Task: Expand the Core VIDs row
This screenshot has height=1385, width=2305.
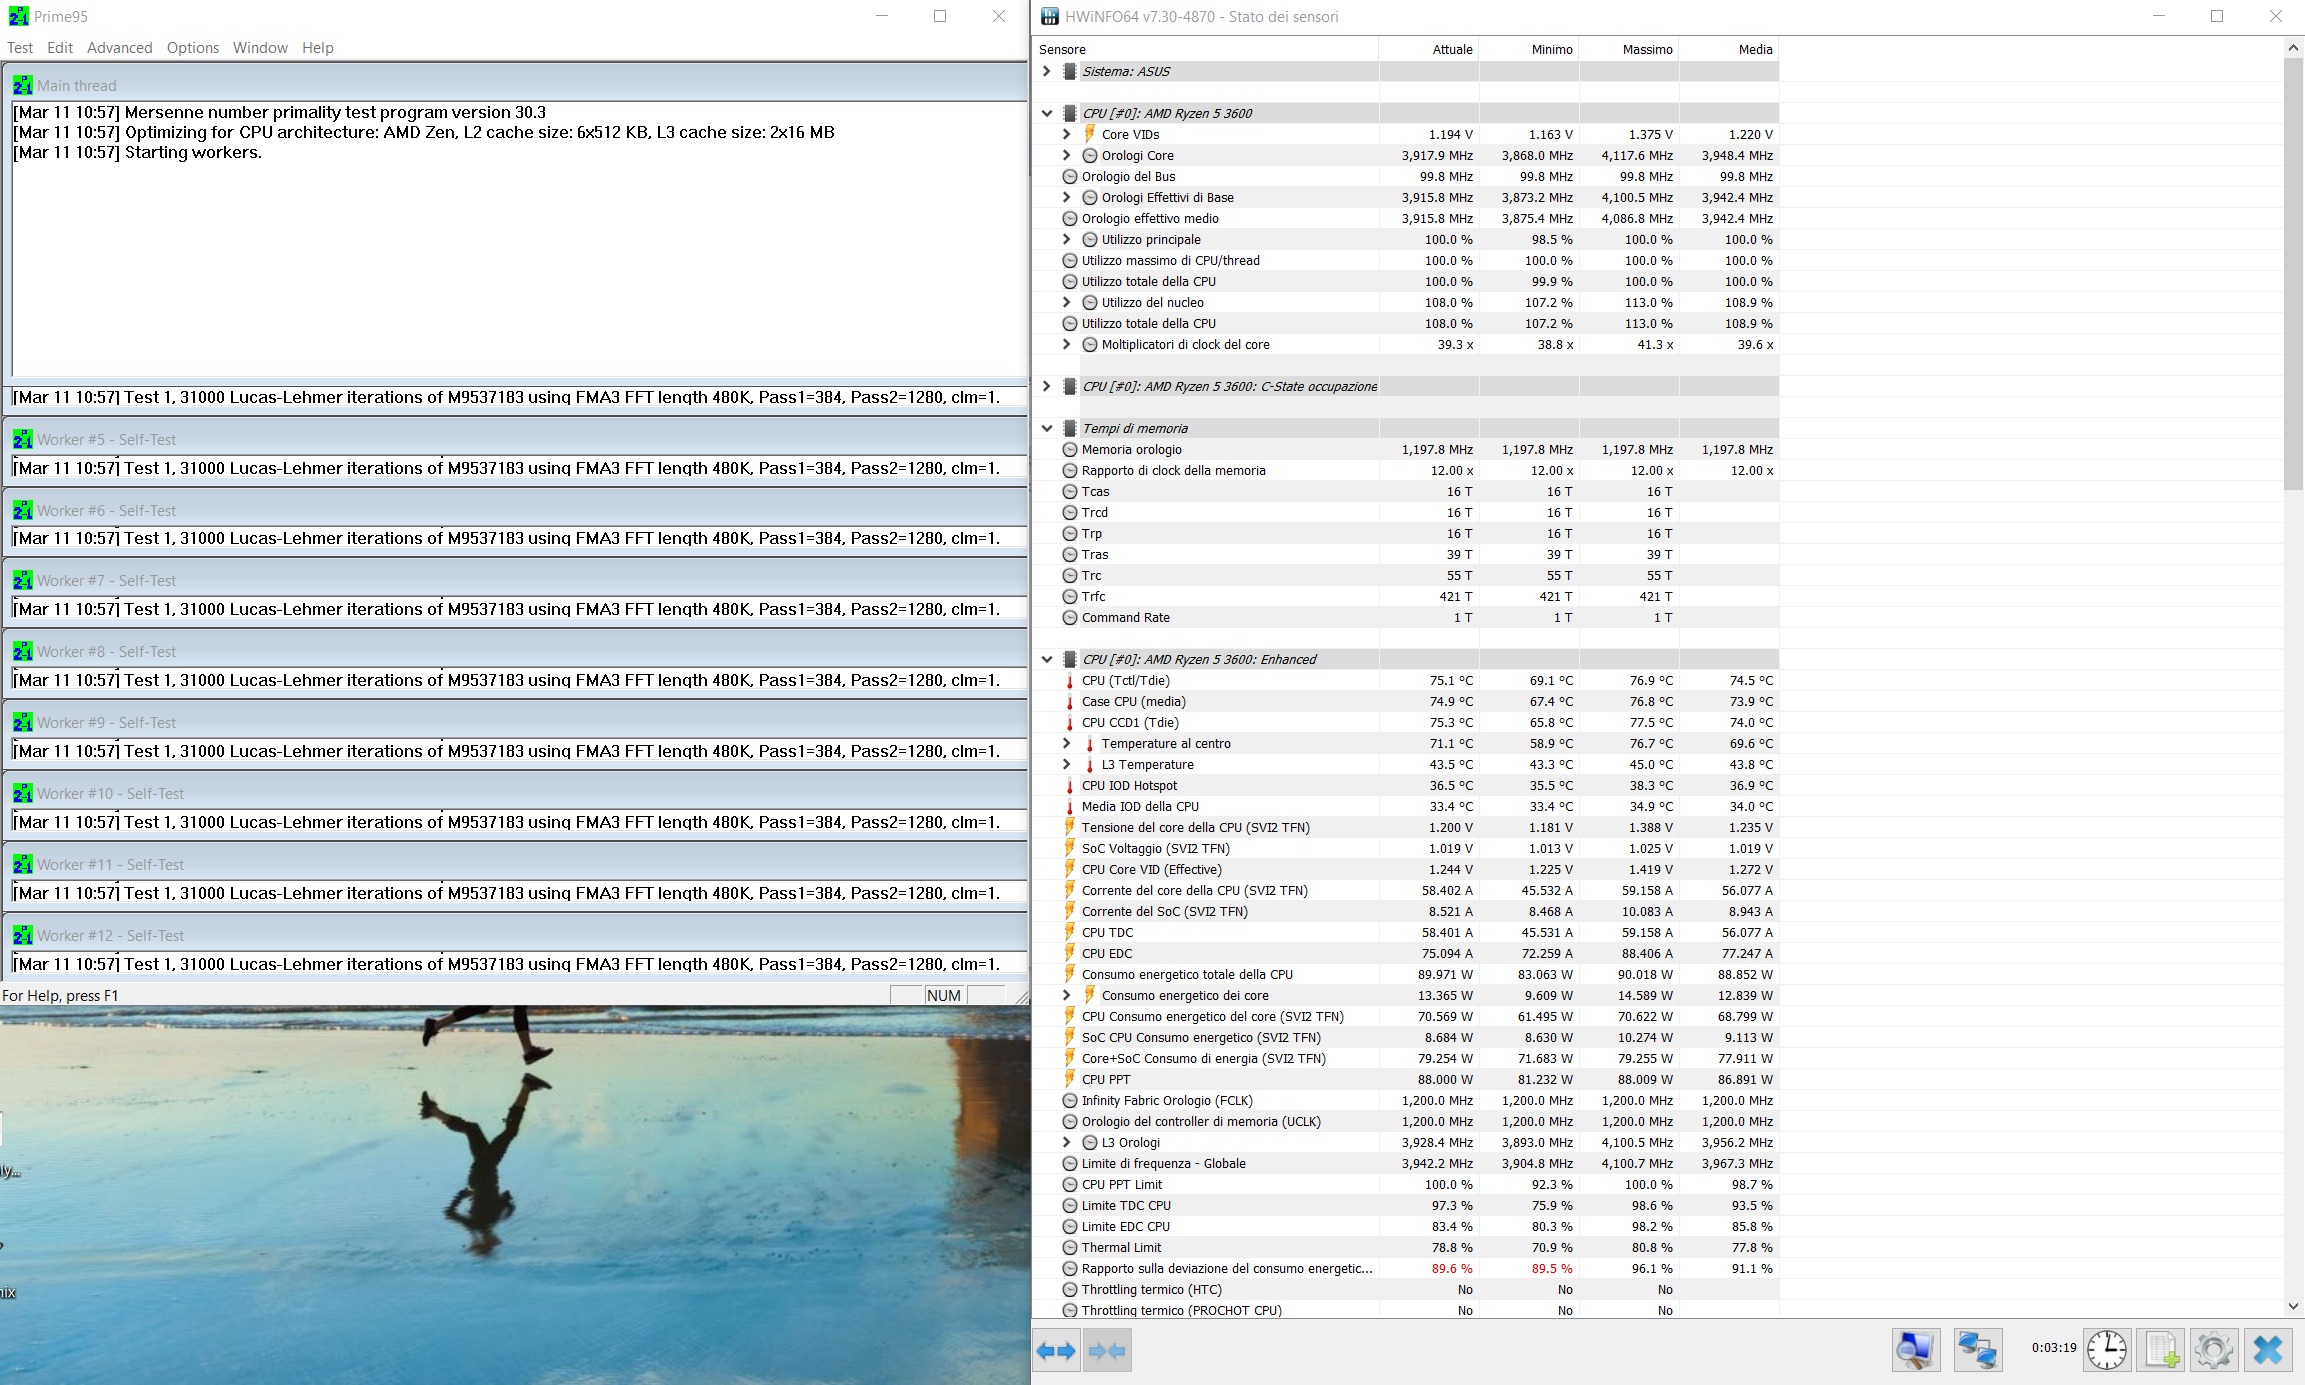Action: coord(1067,135)
